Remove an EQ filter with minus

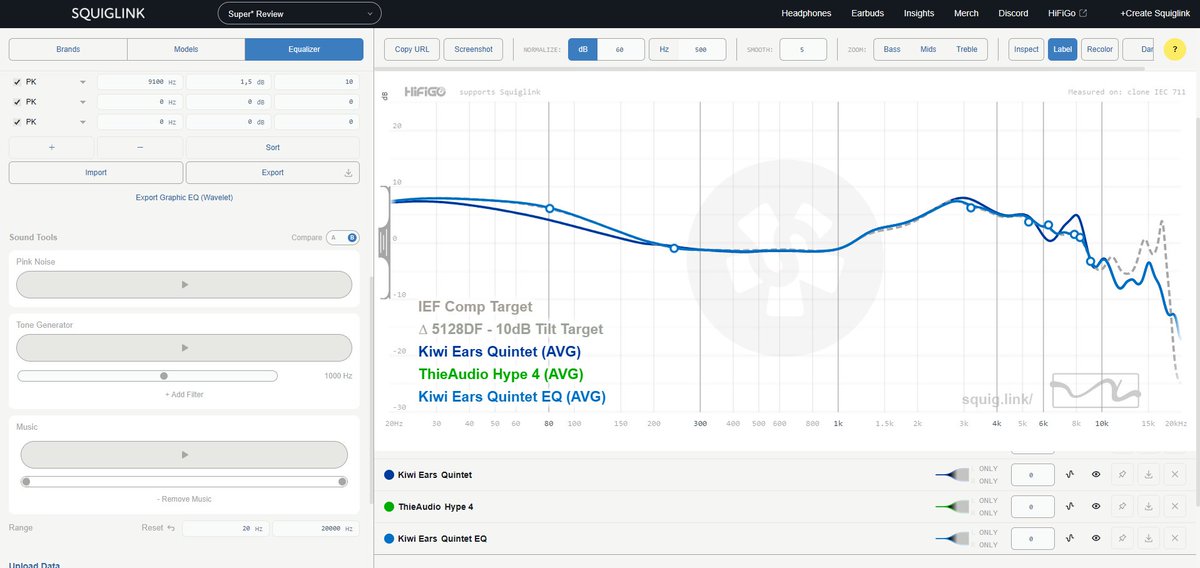coord(140,147)
